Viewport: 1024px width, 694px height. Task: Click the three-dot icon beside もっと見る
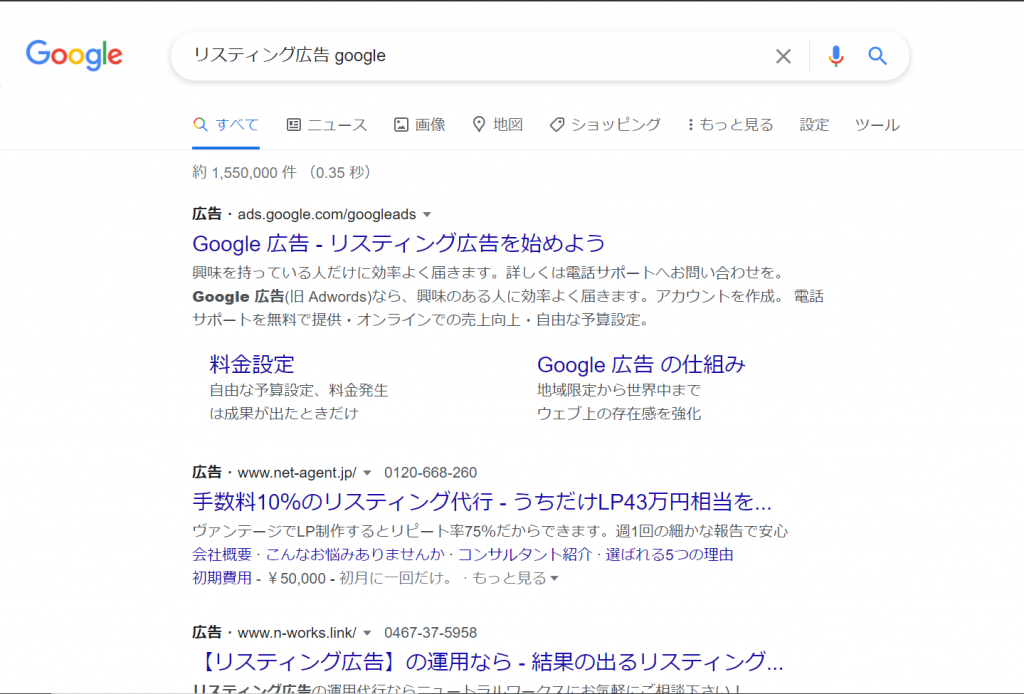[x=690, y=124]
